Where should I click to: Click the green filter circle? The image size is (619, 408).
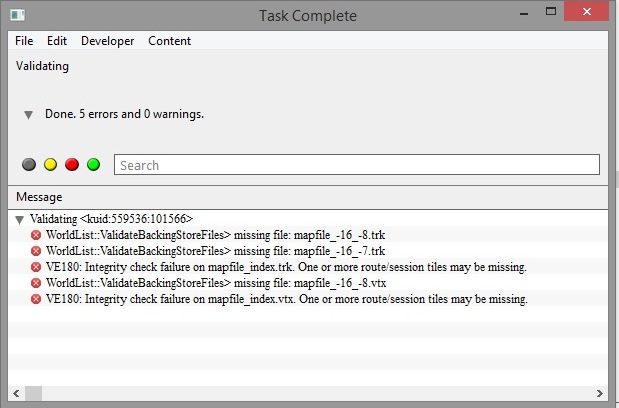click(94, 165)
